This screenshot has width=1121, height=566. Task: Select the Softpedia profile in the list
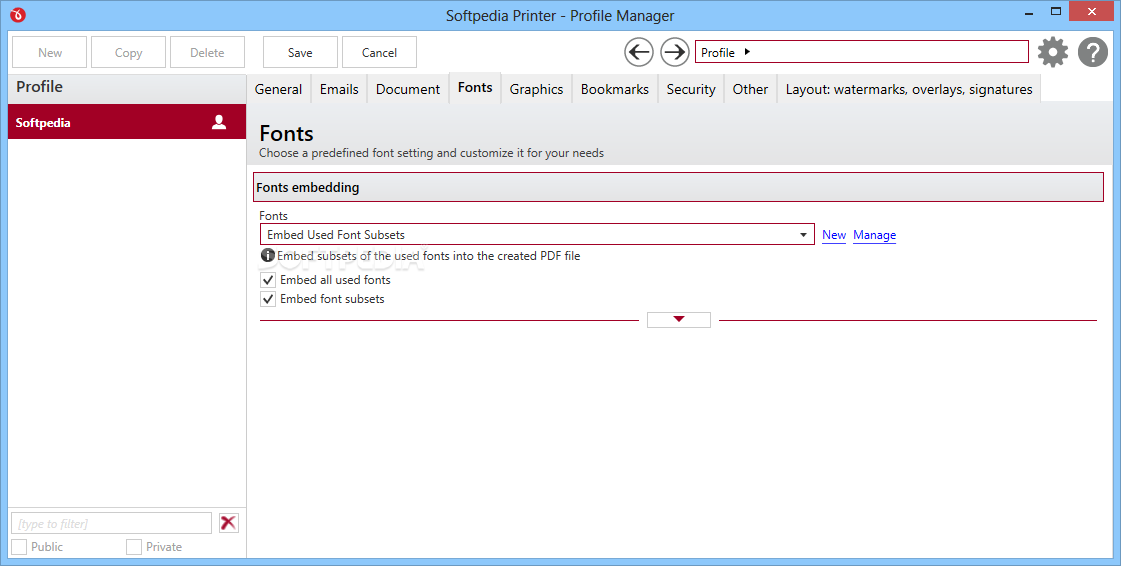point(127,122)
